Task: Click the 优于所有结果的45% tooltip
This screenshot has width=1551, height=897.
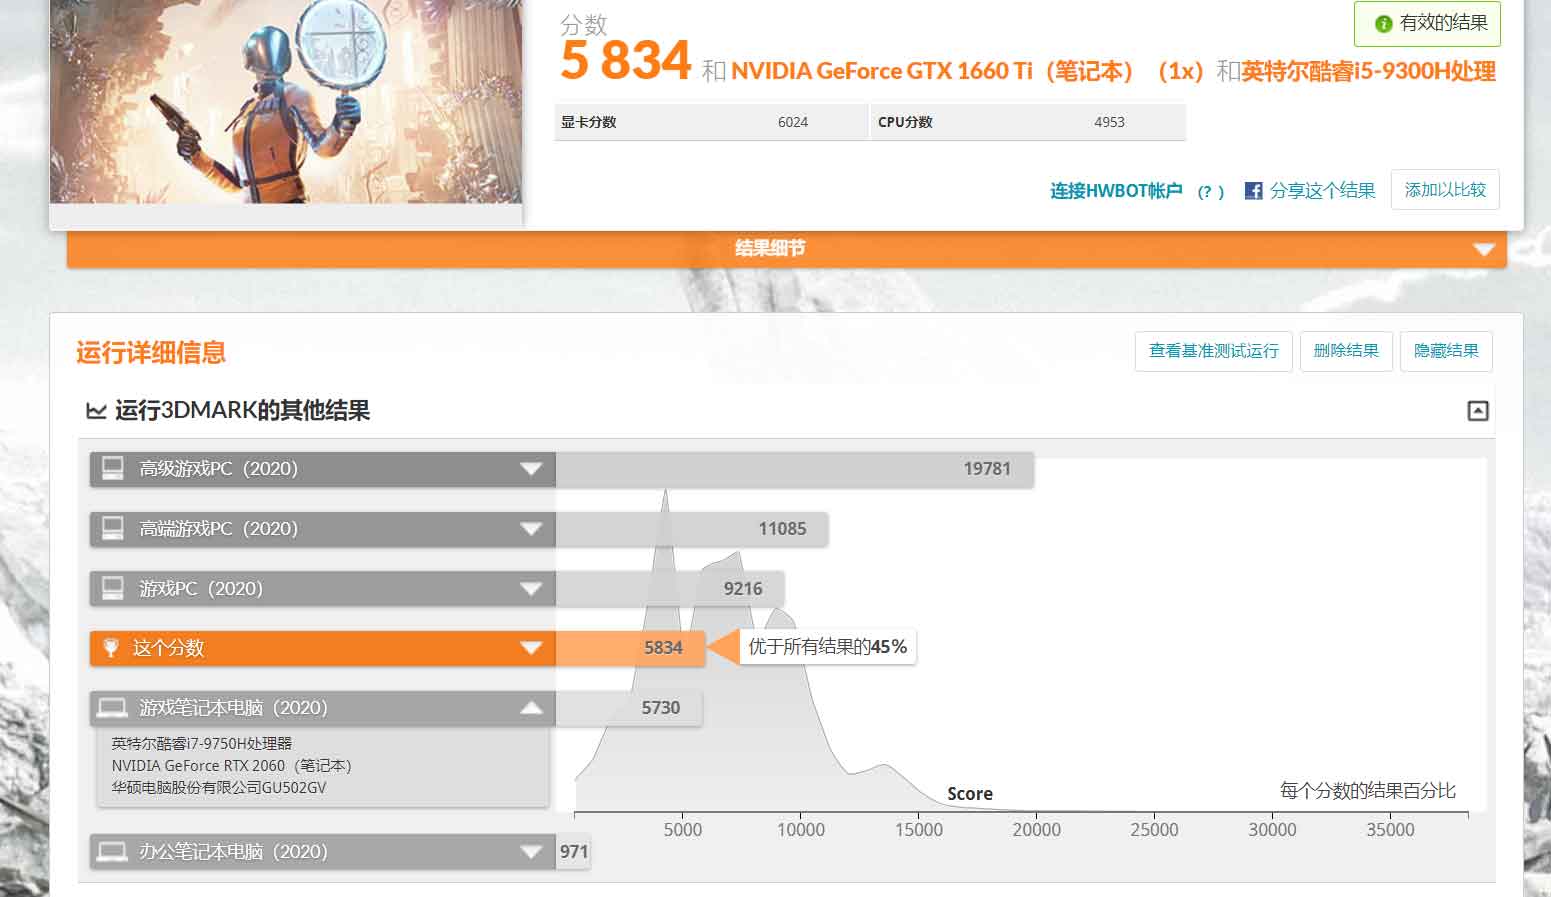Action: 828,647
